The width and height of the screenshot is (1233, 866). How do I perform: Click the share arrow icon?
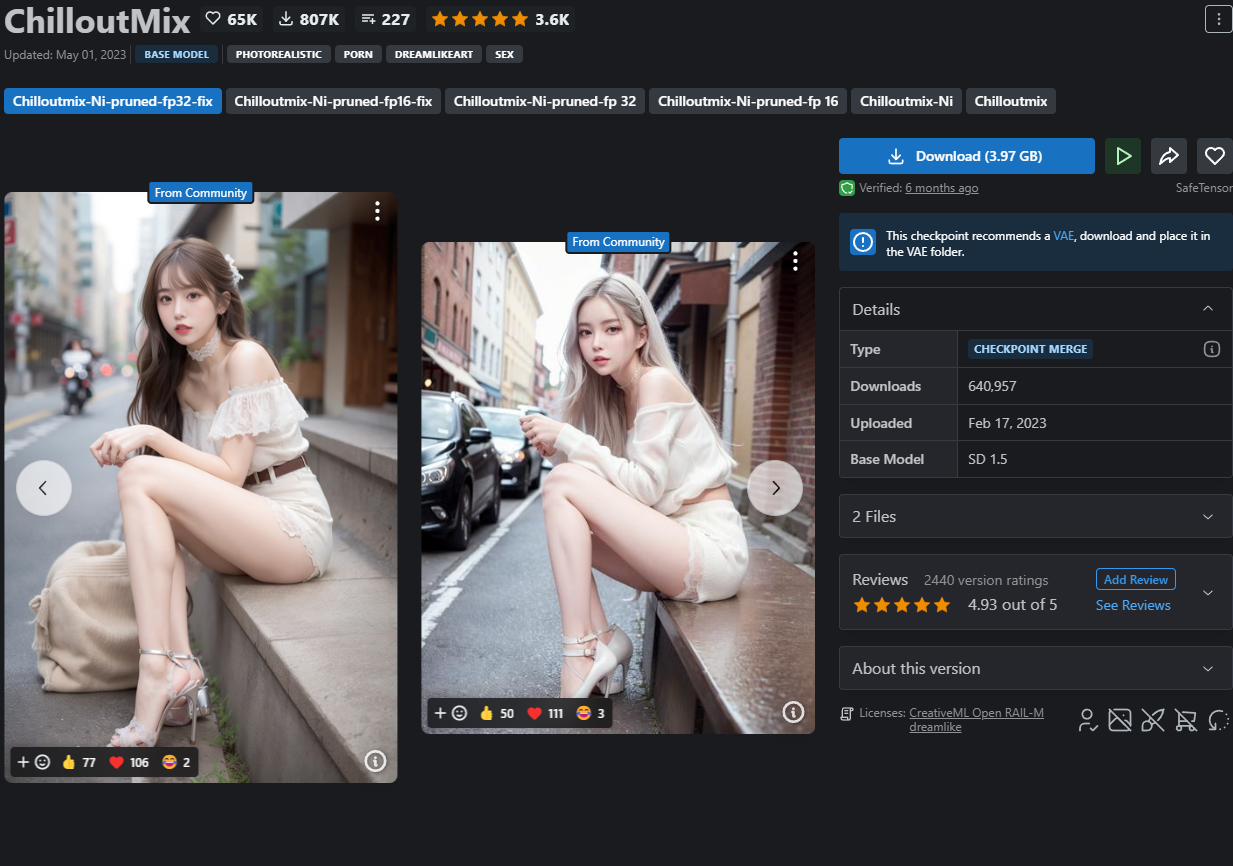1168,156
